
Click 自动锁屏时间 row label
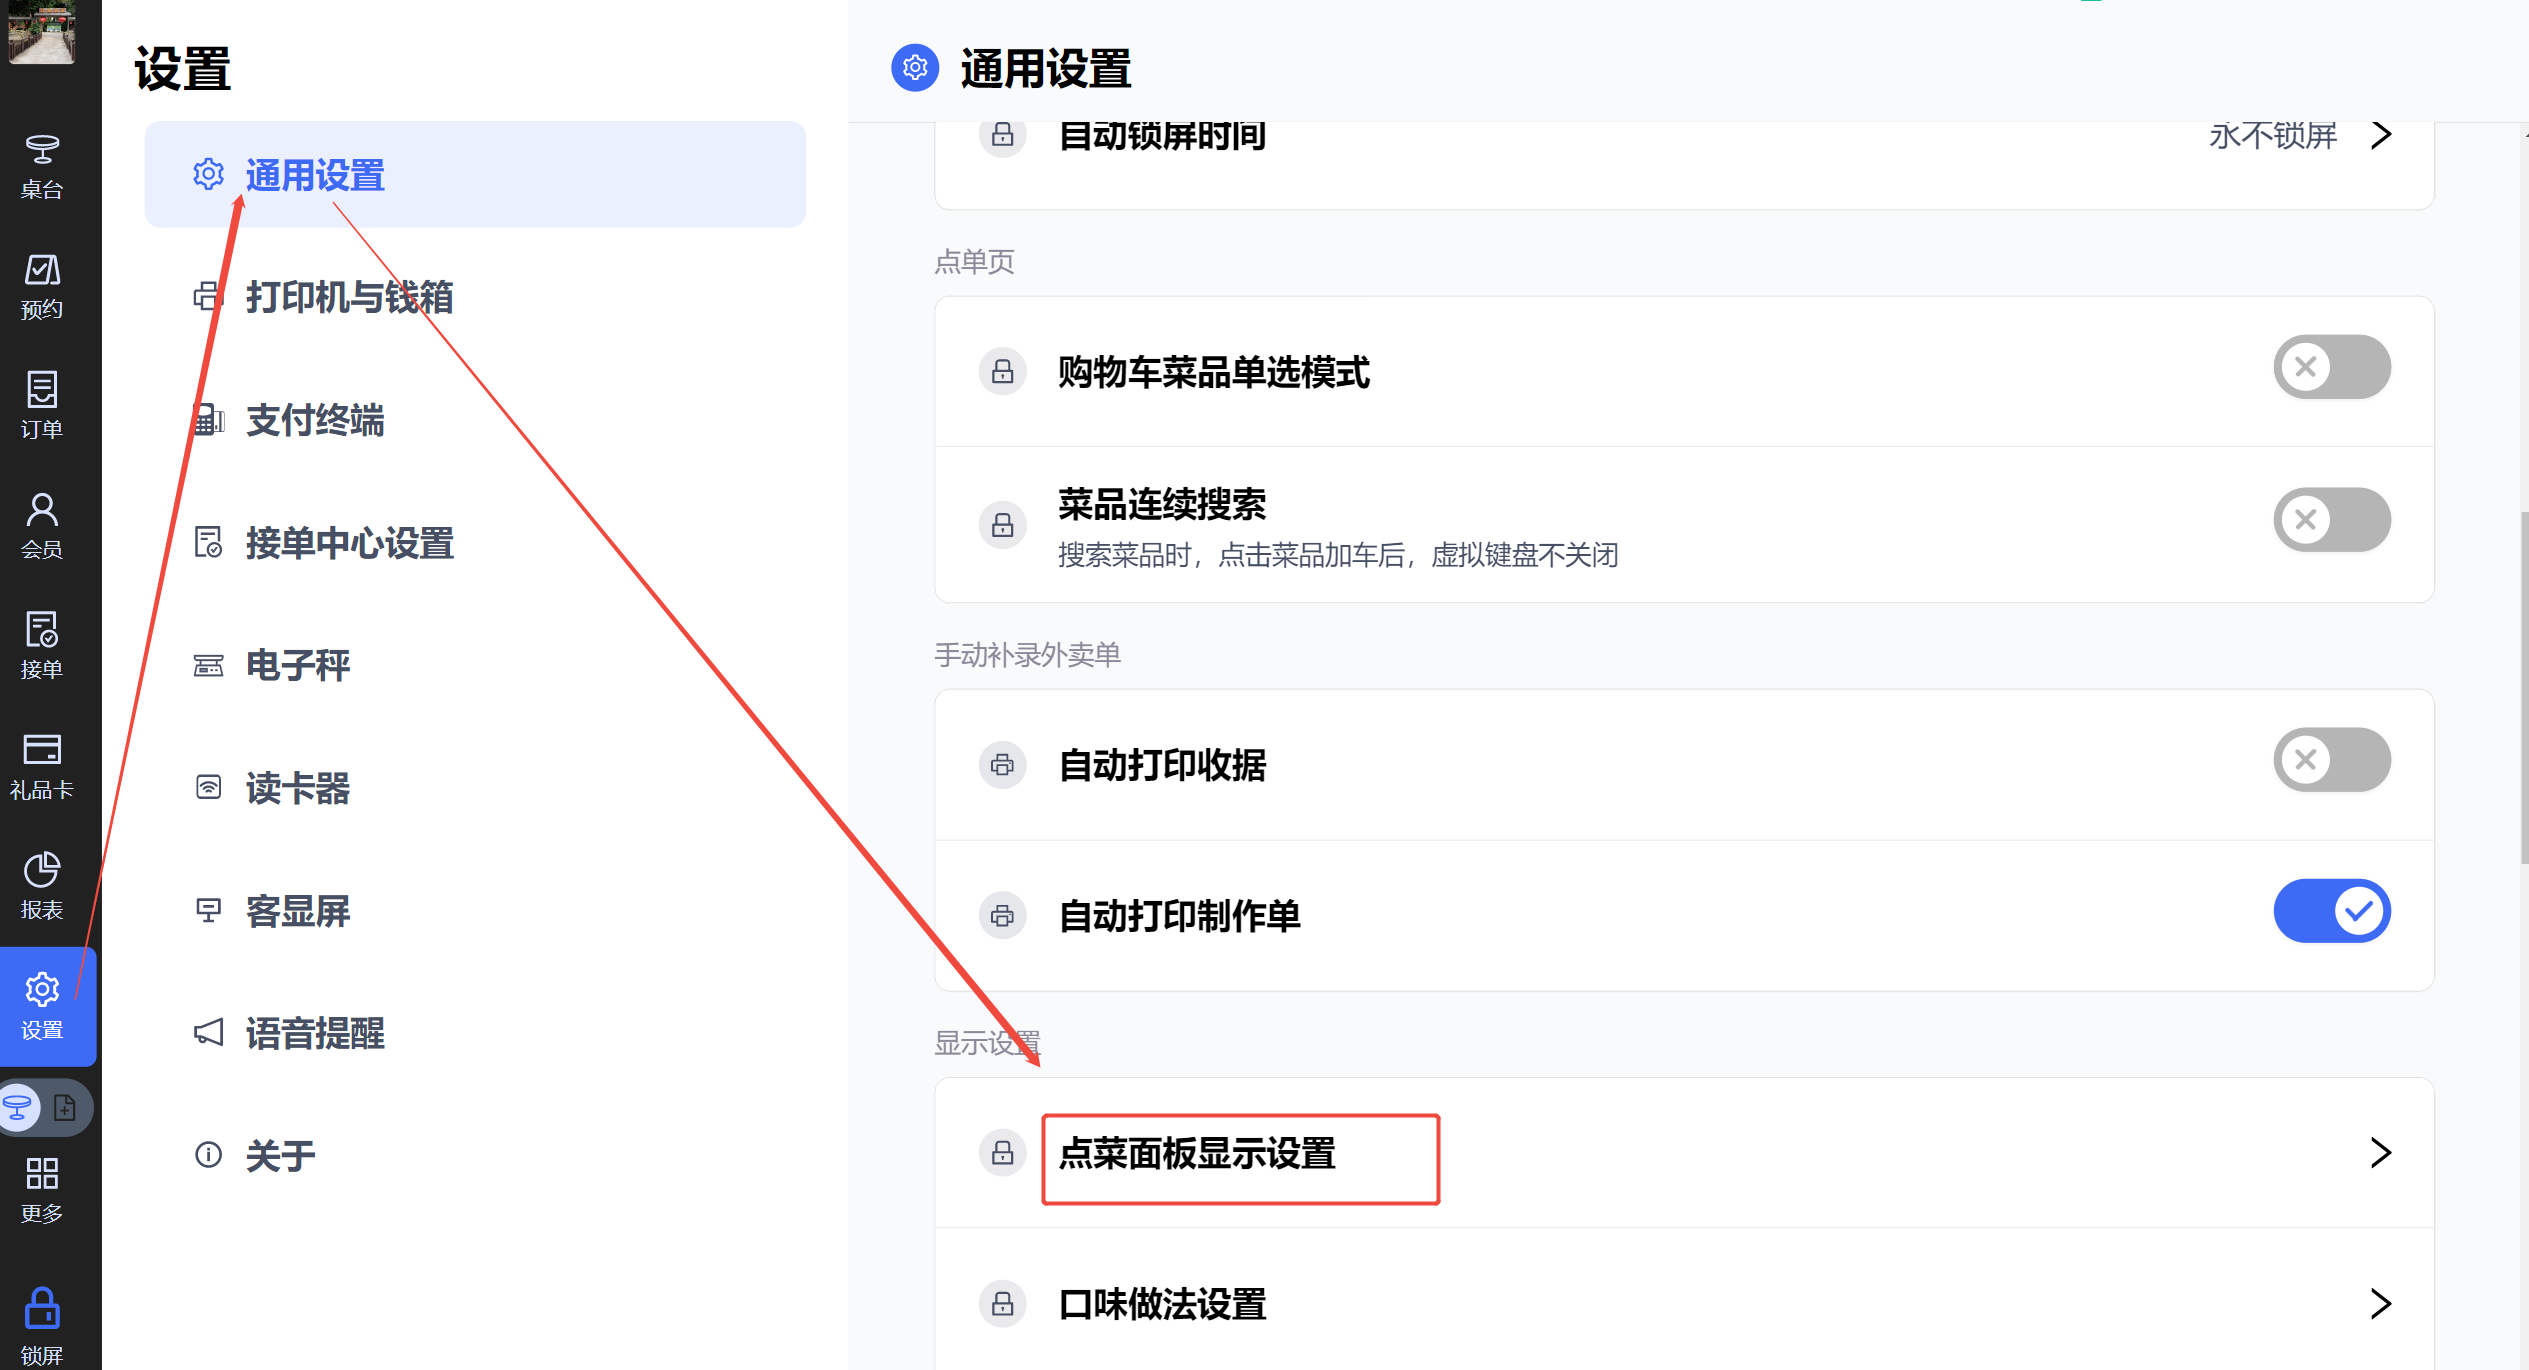[x=1162, y=135]
